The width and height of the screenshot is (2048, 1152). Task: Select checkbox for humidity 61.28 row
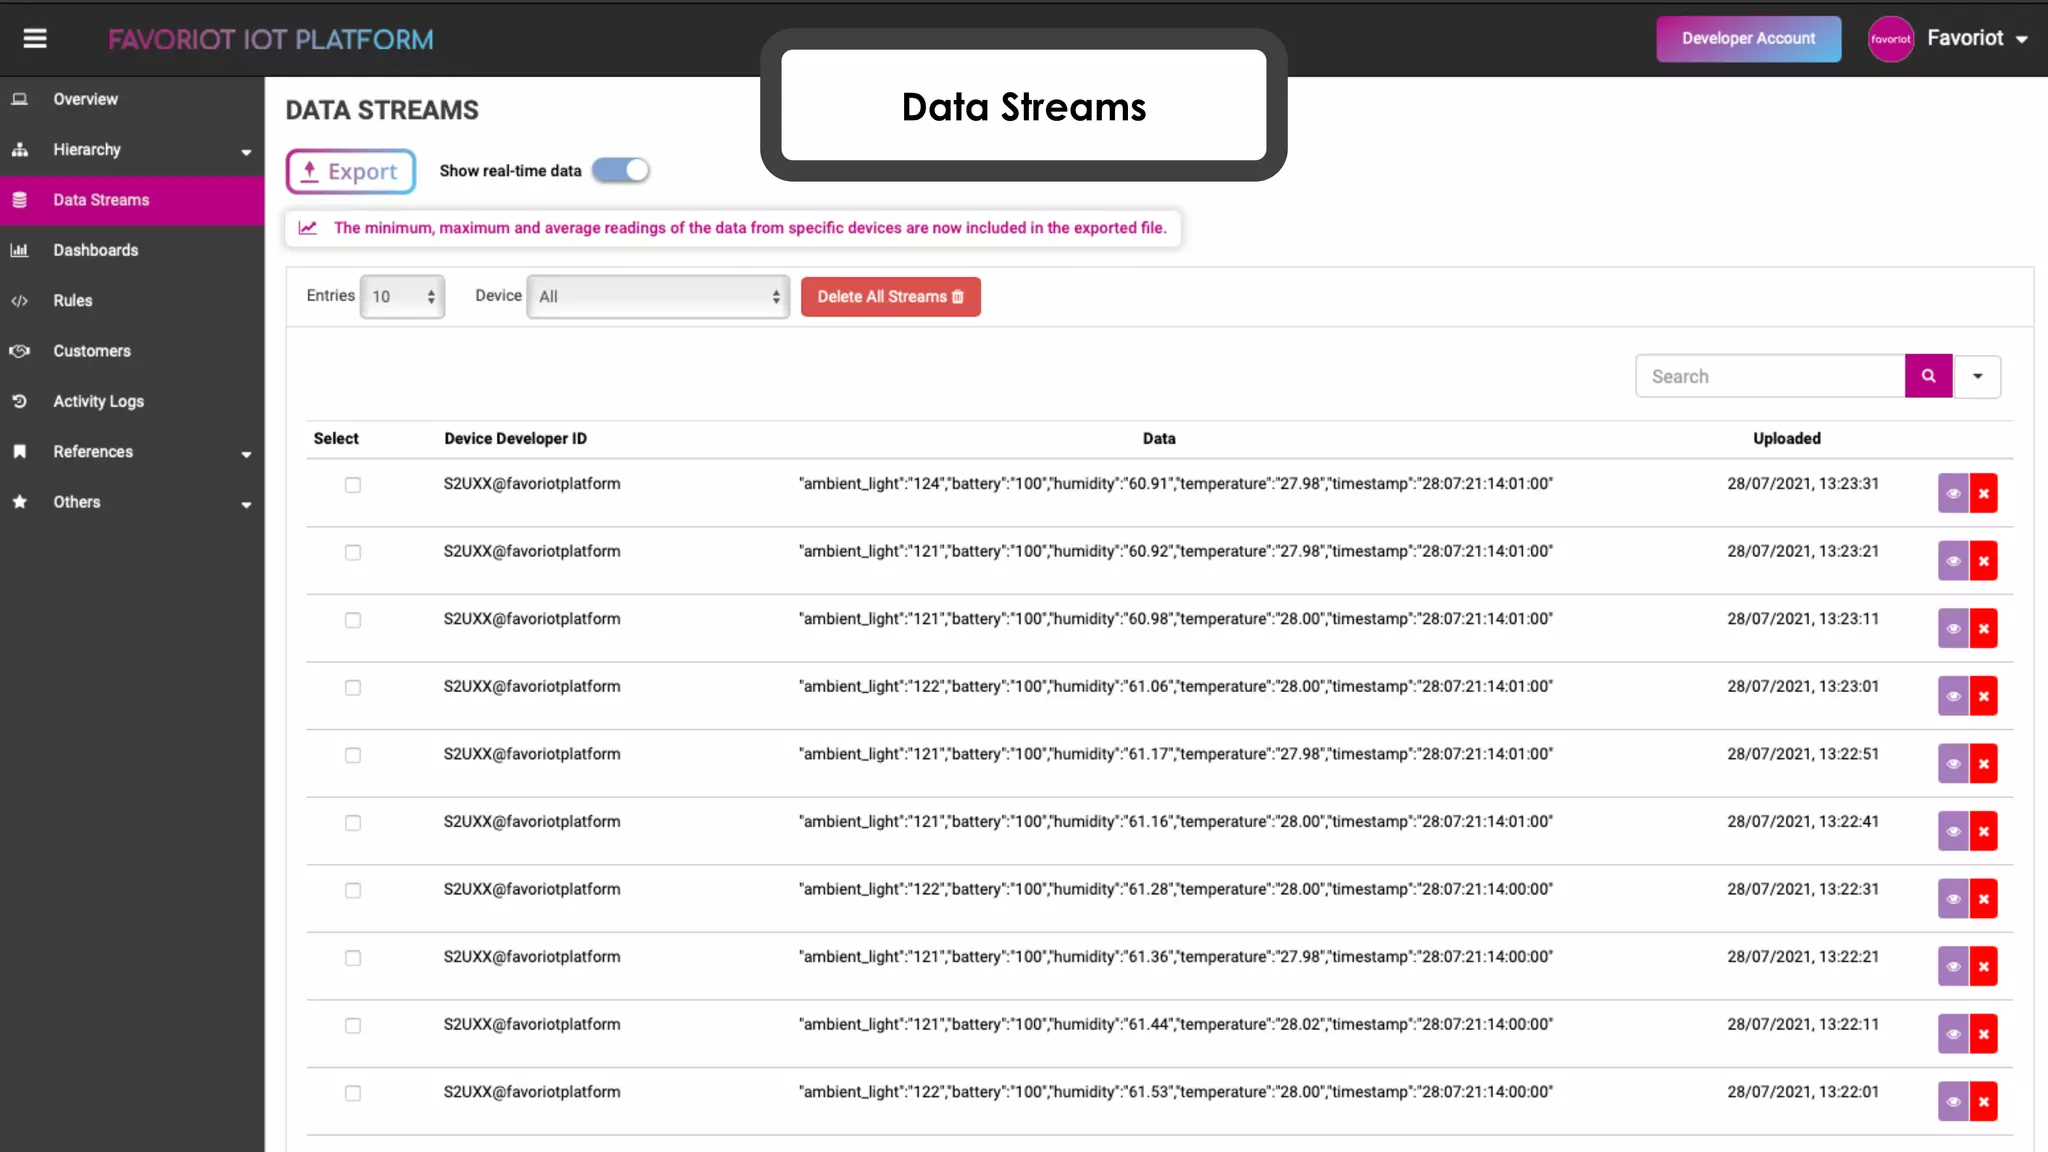click(353, 890)
